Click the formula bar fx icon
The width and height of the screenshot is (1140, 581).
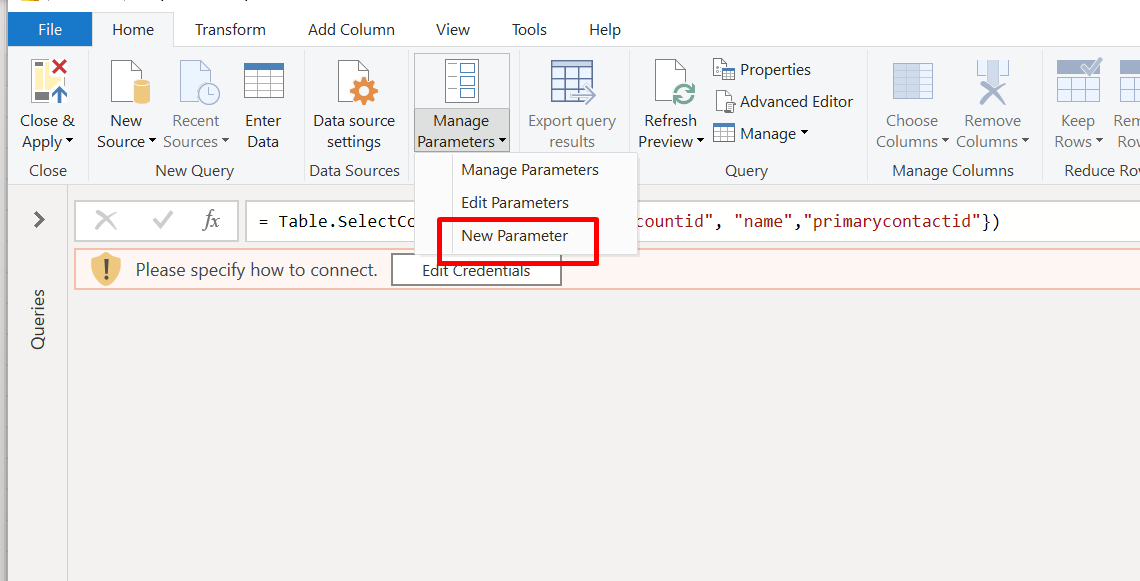pyautogui.click(x=211, y=221)
